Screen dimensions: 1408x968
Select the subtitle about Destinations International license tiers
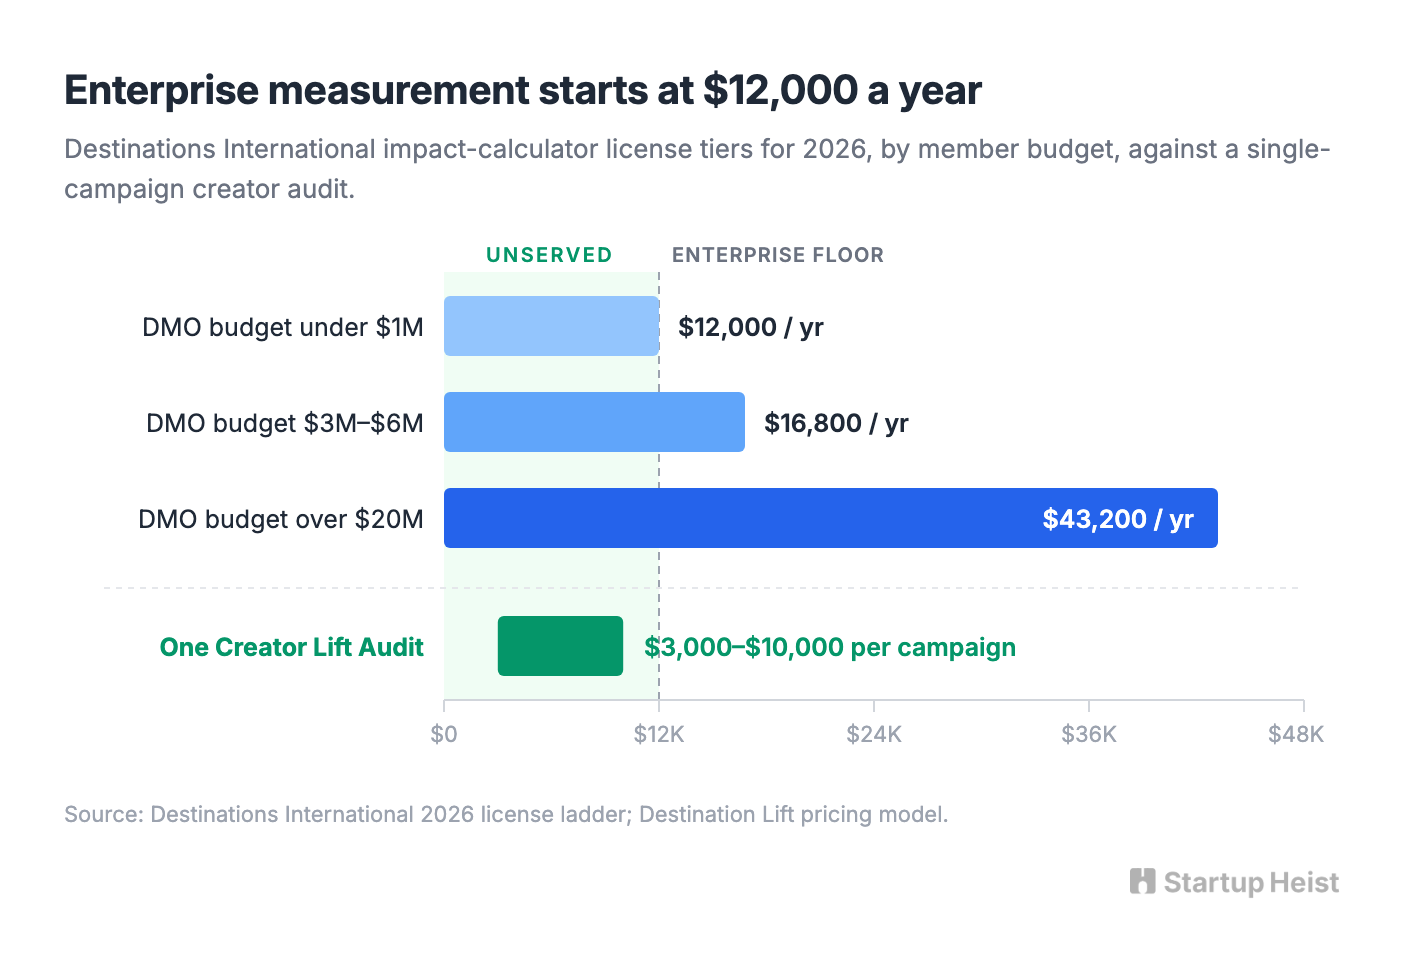click(697, 169)
